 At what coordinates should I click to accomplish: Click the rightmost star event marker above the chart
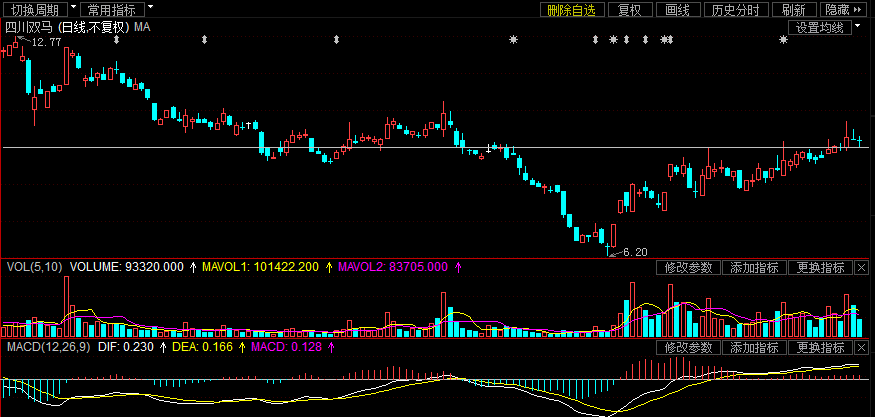pyautogui.click(x=783, y=40)
